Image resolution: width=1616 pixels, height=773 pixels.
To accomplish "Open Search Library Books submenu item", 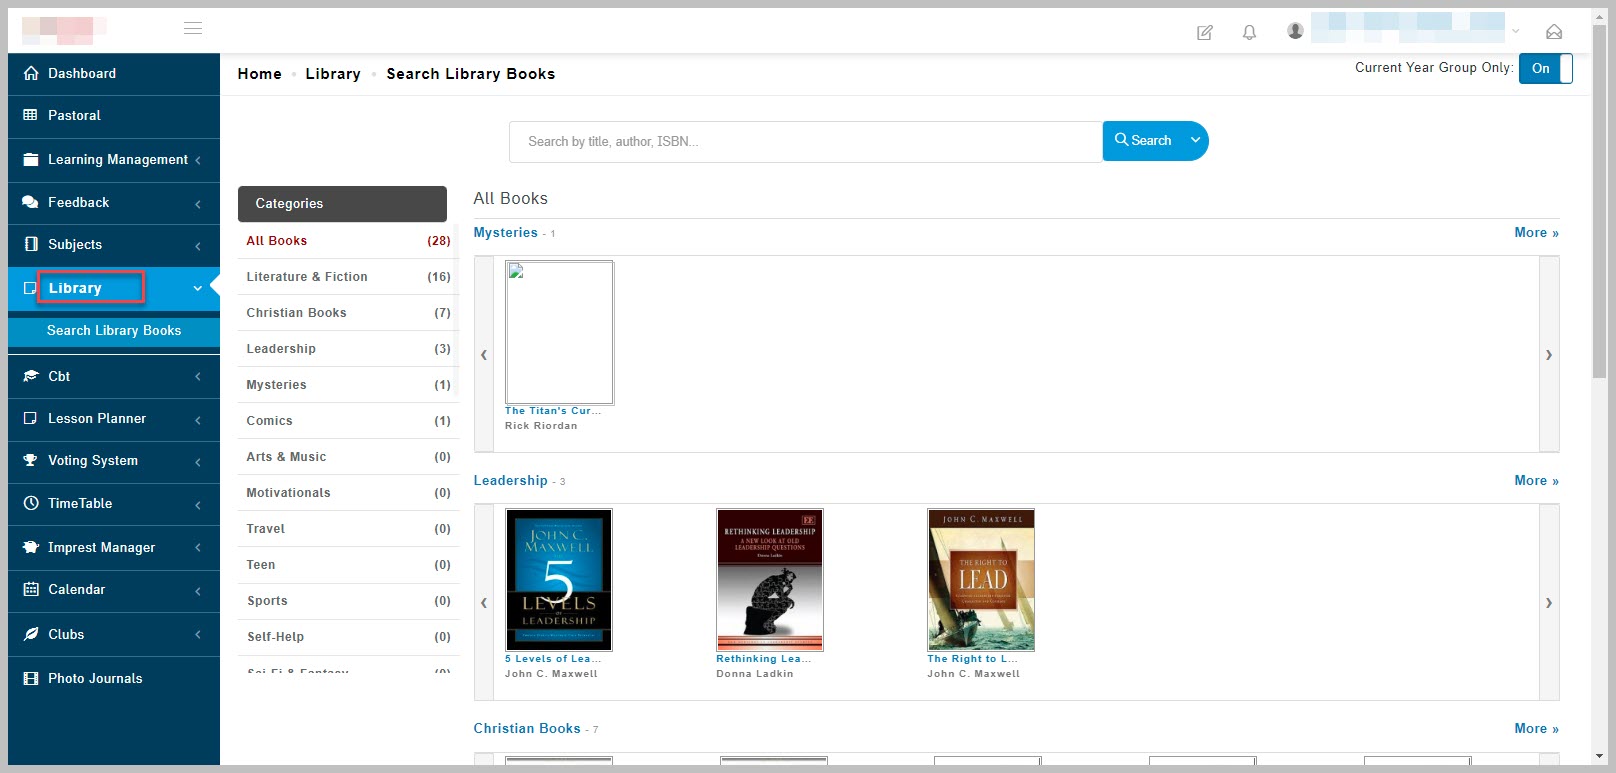I will 114,330.
